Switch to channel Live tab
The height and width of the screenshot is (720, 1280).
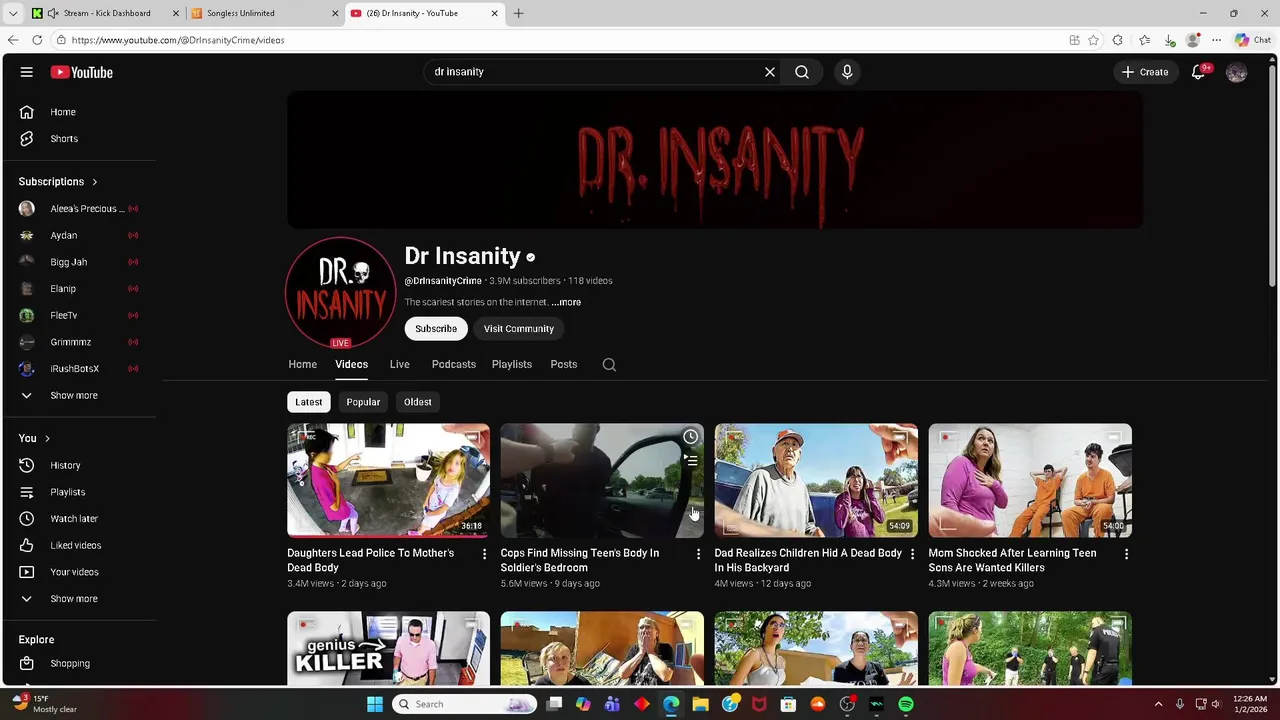400,365
